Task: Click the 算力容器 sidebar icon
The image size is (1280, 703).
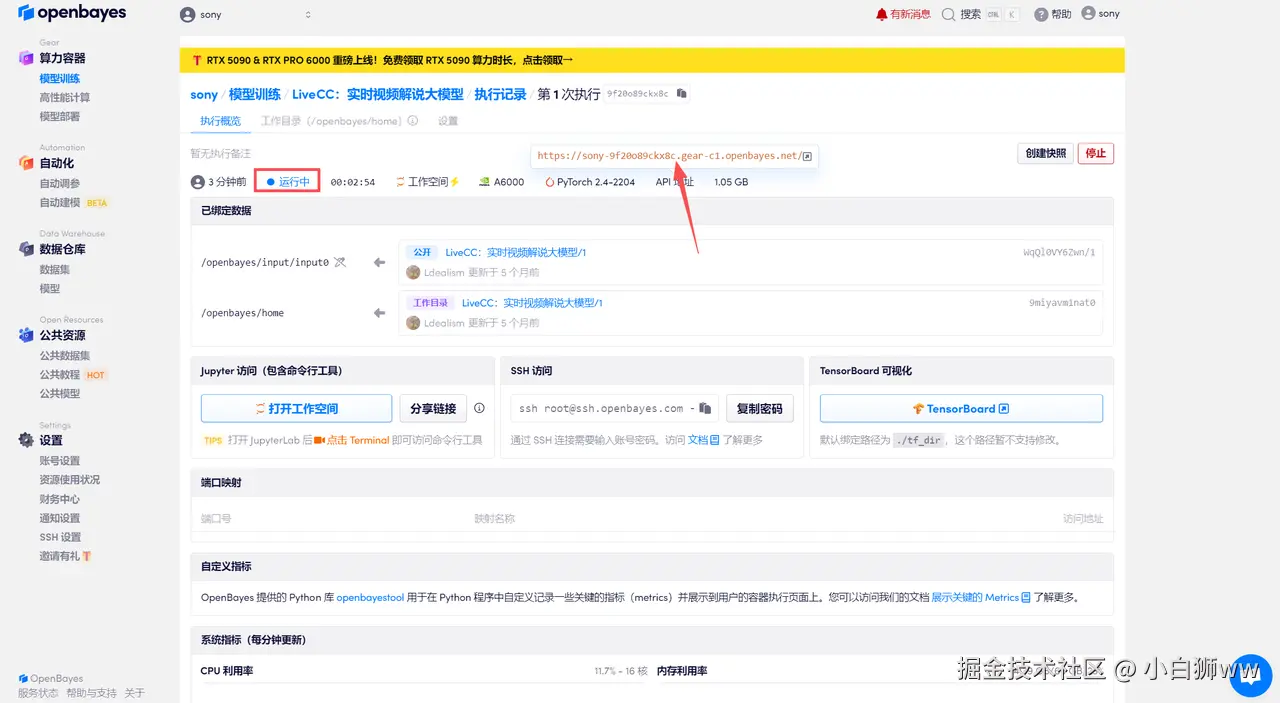Action: (x=26, y=58)
